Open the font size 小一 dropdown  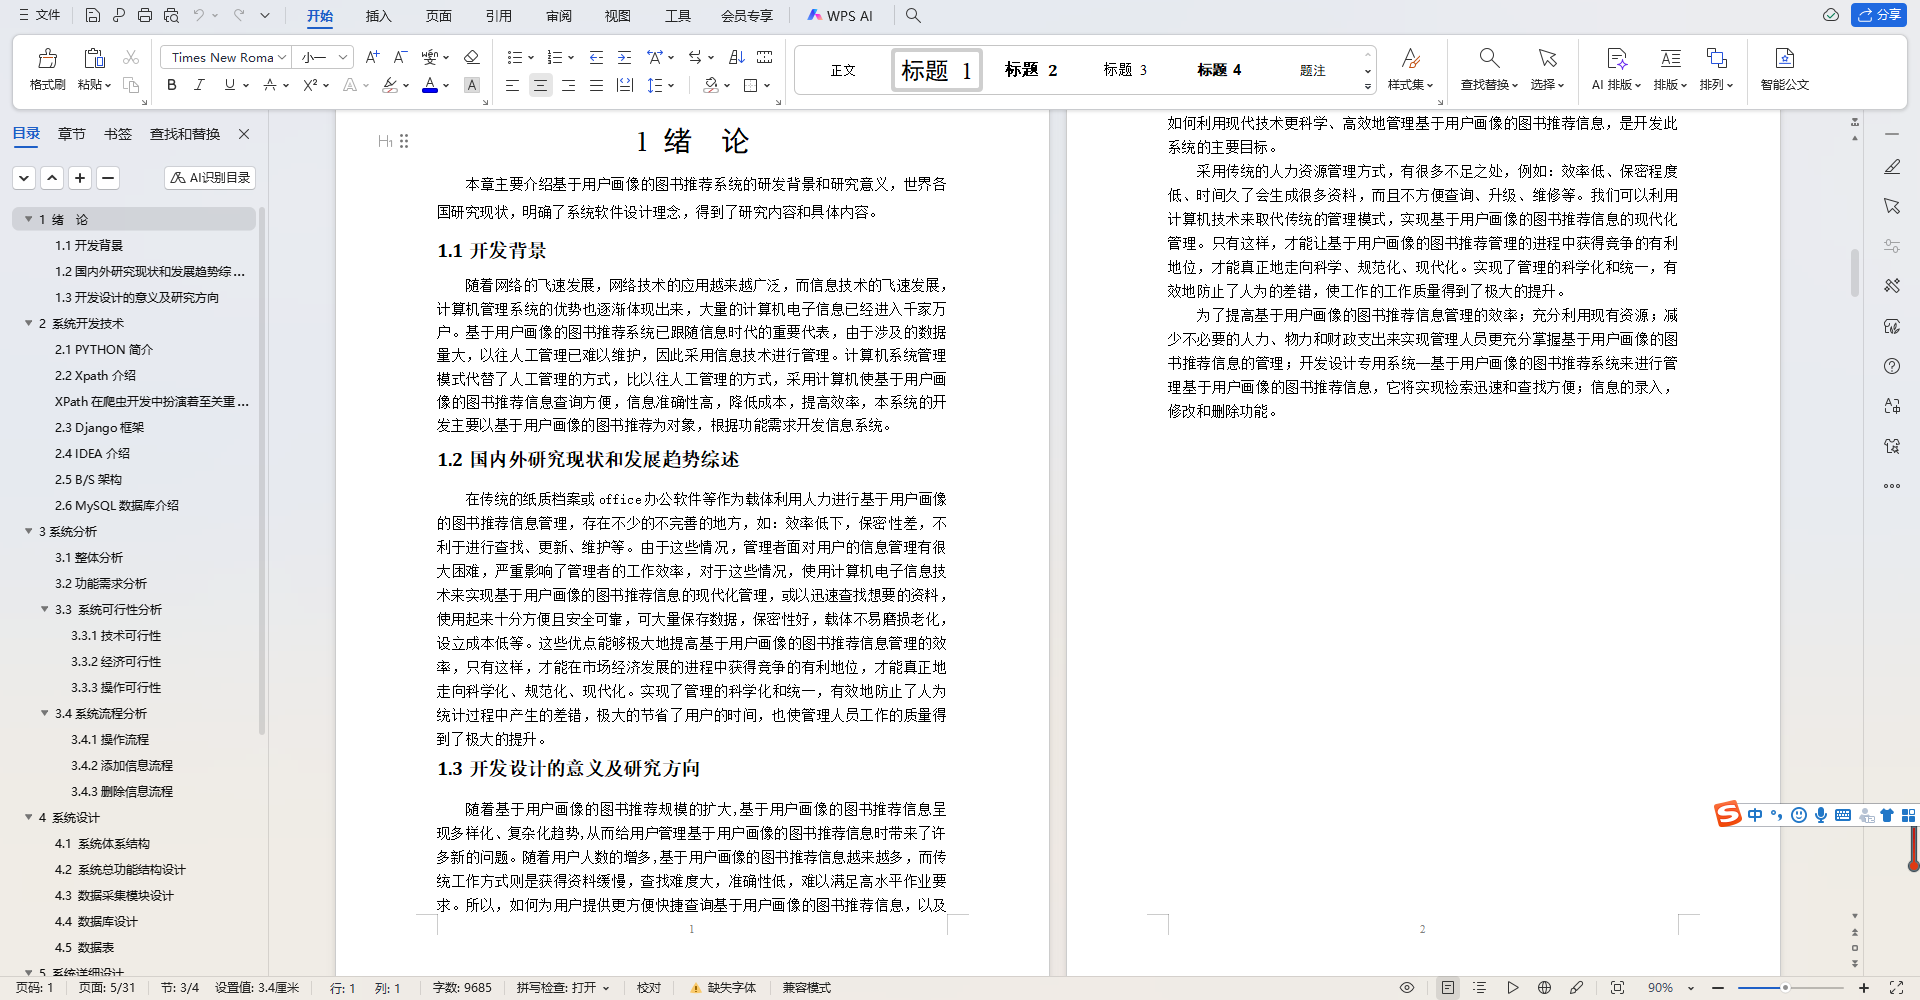pyautogui.click(x=343, y=57)
